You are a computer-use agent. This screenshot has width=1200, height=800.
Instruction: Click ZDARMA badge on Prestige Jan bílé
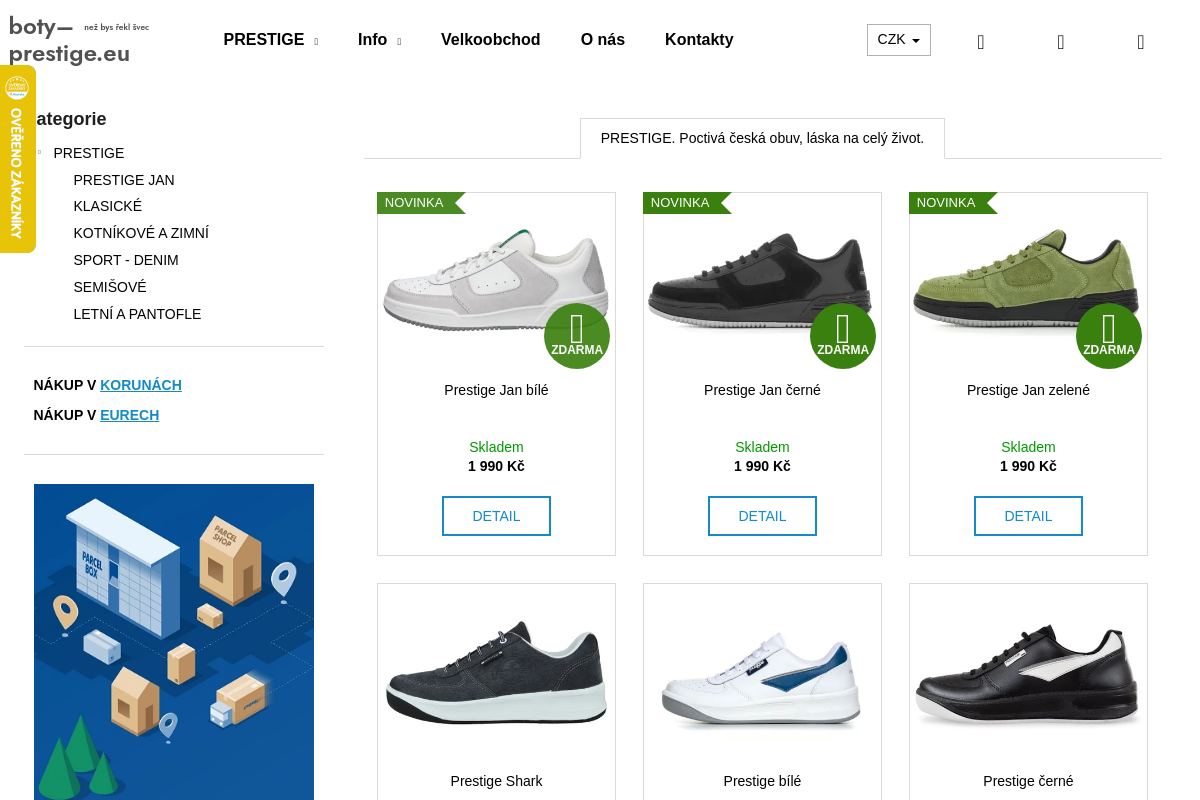577,336
